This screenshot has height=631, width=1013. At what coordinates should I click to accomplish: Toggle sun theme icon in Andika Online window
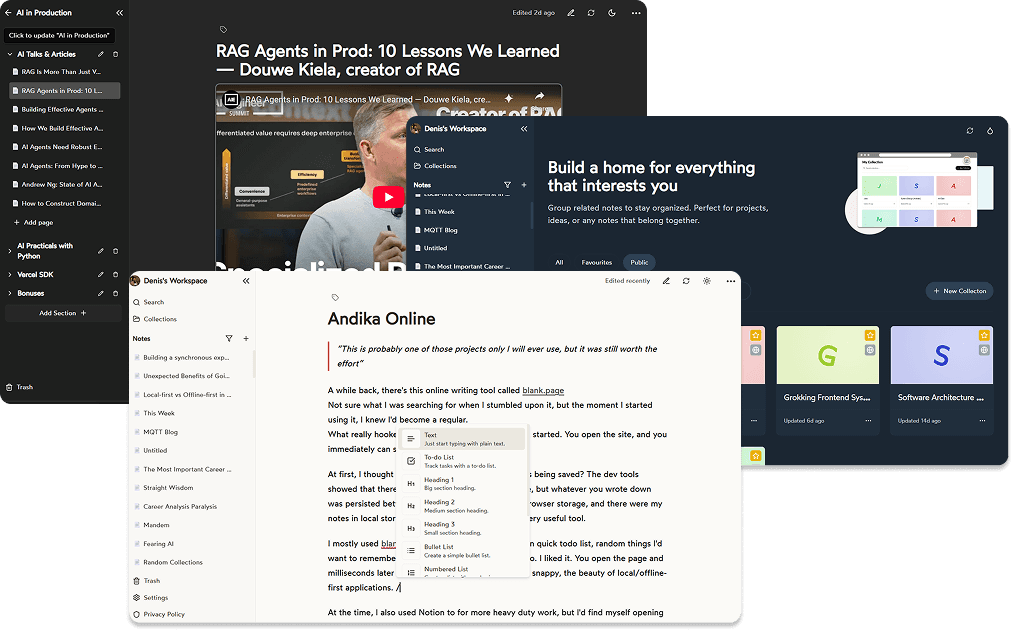(707, 282)
